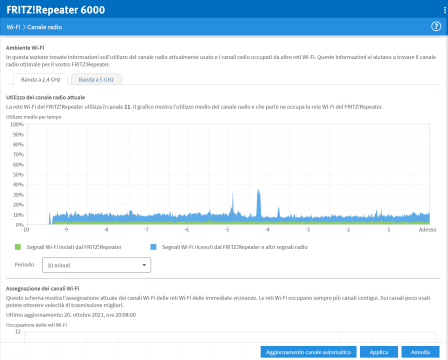
Task: Click the Aggiornamento canale automatico button
Action: tap(308, 352)
